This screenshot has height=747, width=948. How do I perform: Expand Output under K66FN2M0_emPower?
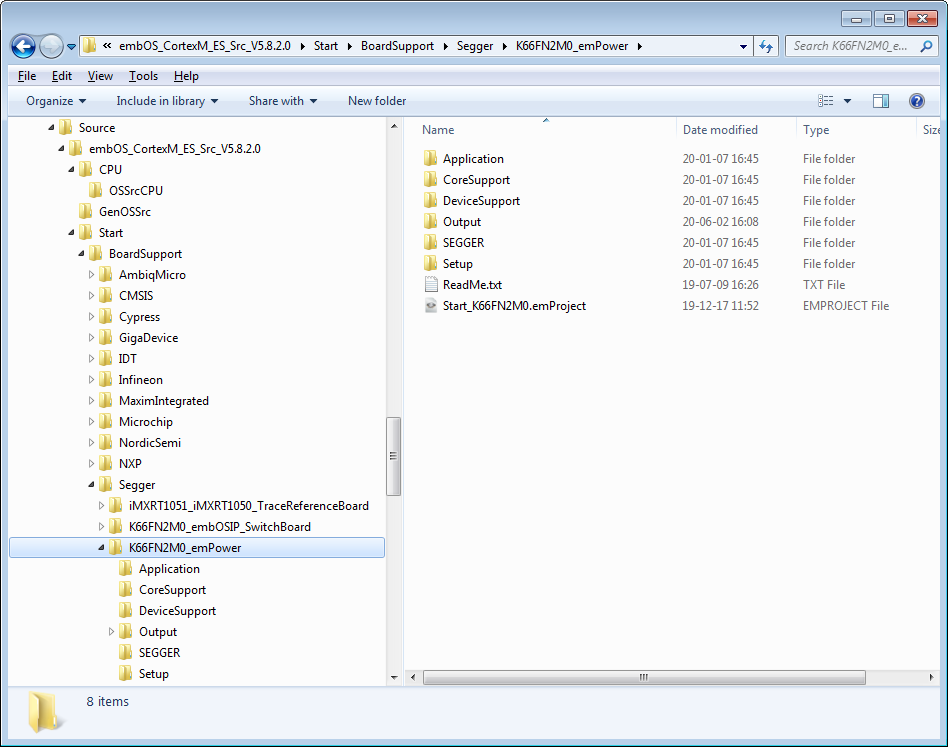111,631
